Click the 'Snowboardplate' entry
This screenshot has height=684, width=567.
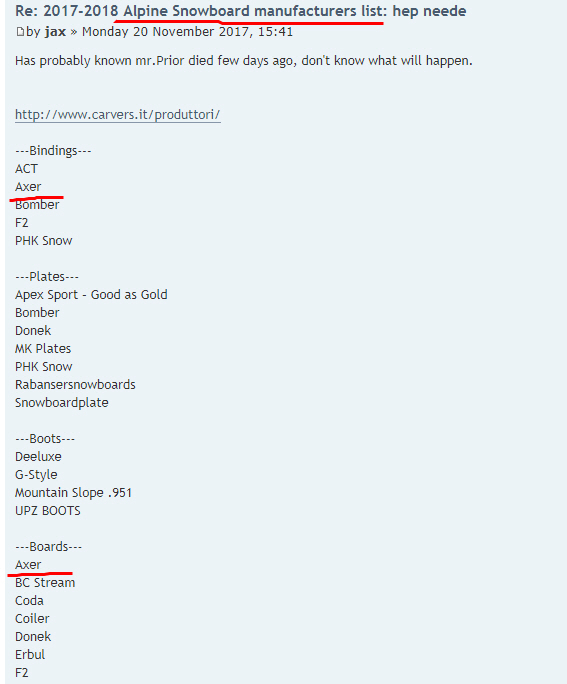point(61,403)
